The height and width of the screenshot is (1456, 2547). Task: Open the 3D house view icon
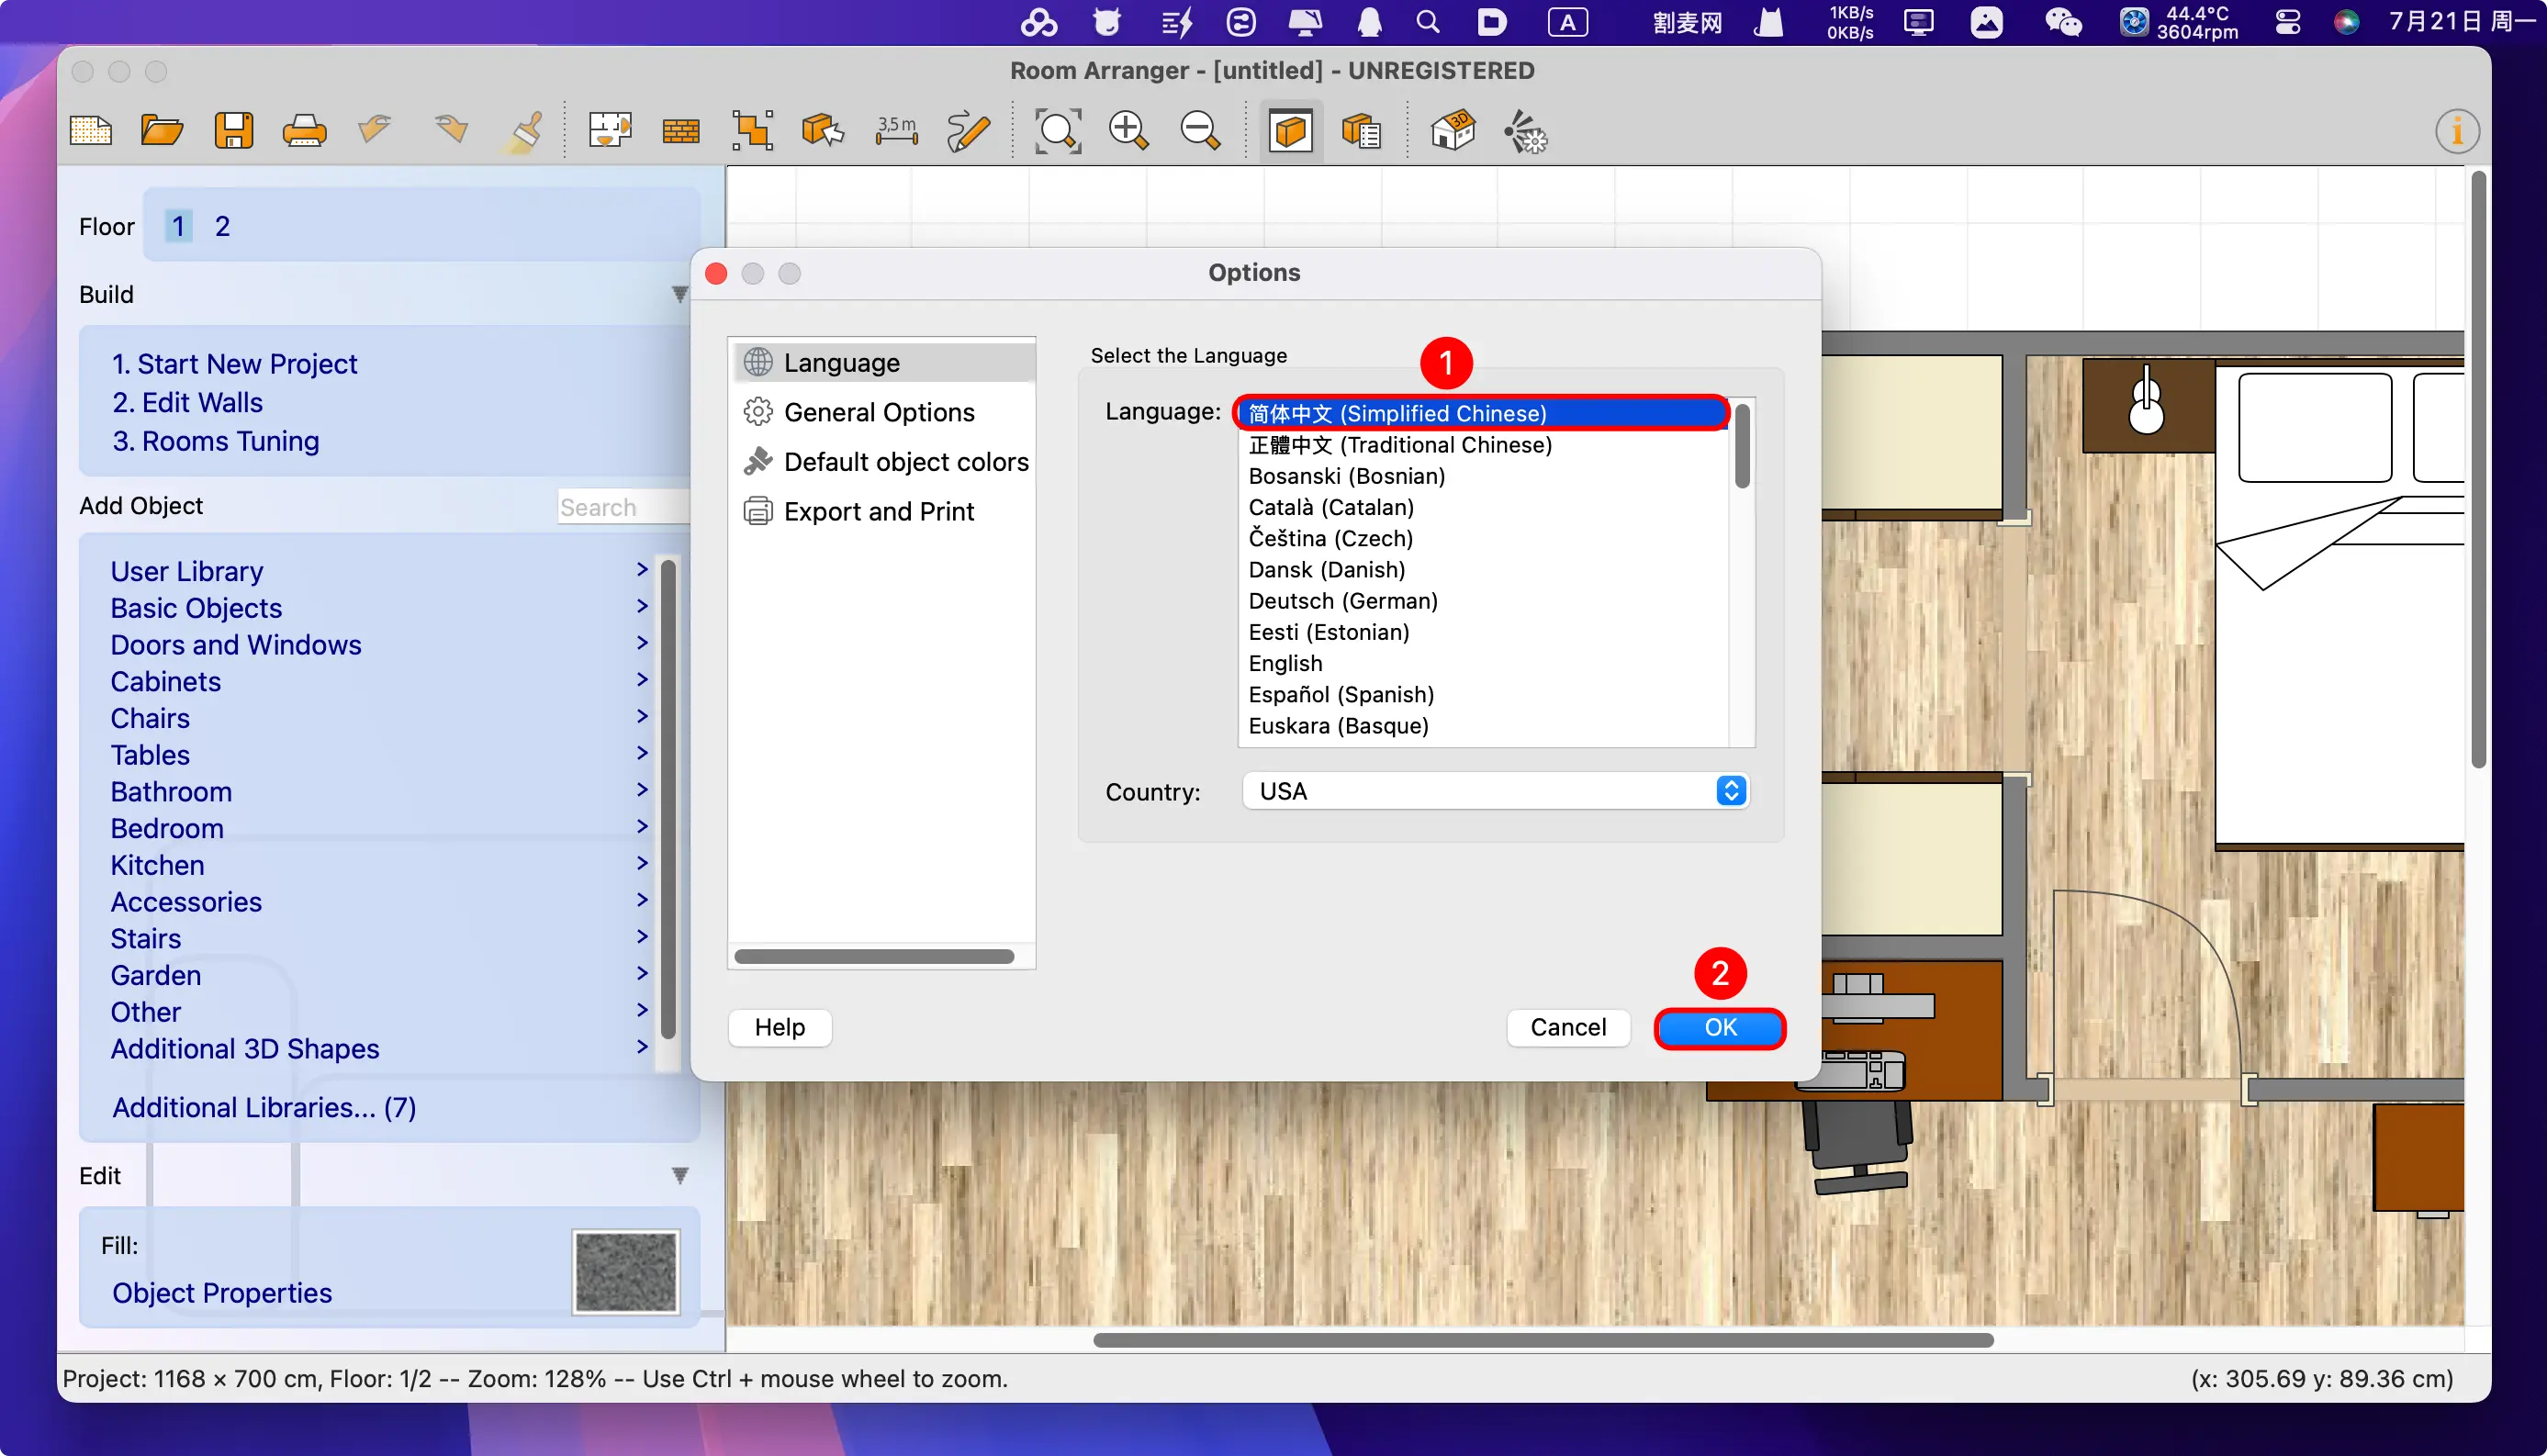point(1452,131)
